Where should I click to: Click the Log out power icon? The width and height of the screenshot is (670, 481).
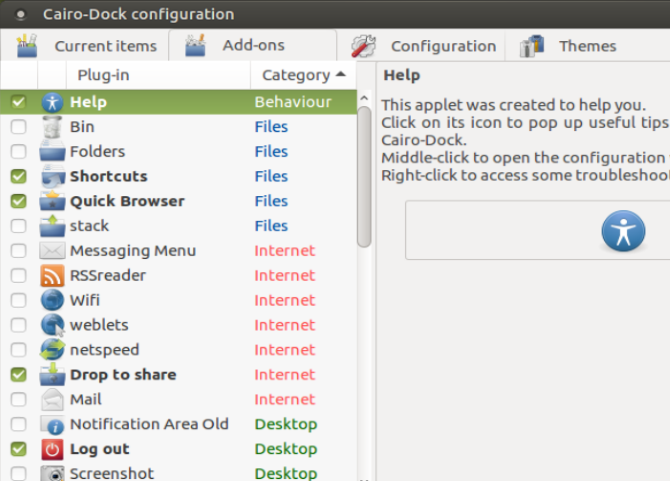point(52,449)
